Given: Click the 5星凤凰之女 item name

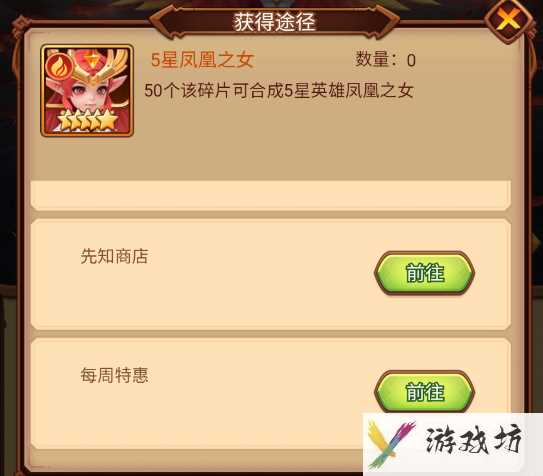Looking at the screenshot, I should tap(203, 60).
